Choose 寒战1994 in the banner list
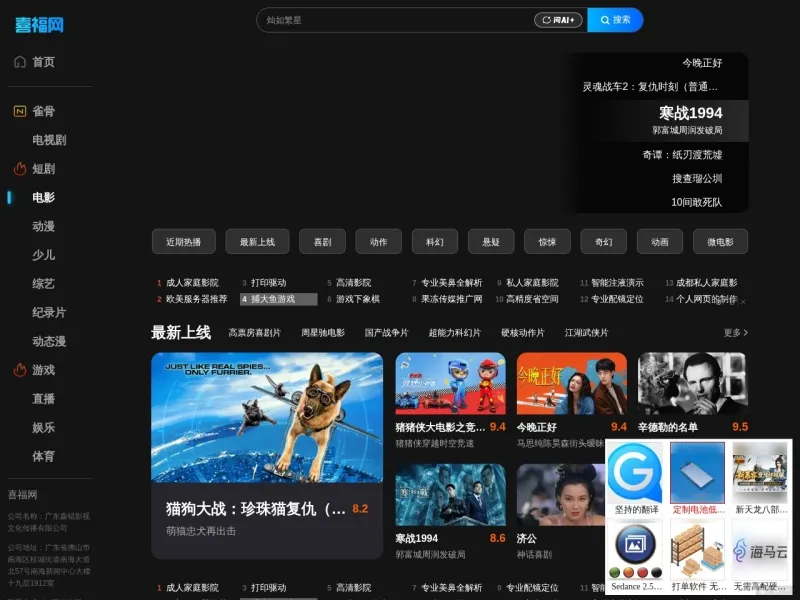 point(690,113)
